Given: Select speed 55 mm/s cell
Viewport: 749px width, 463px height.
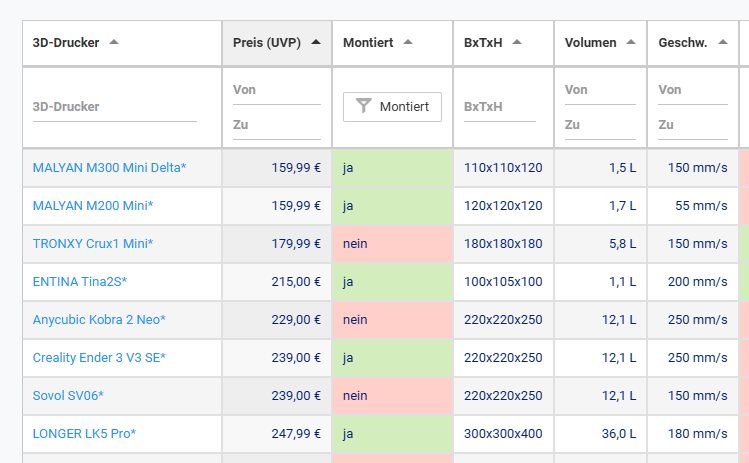Looking at the screenshot, I should tap(693, 205).
